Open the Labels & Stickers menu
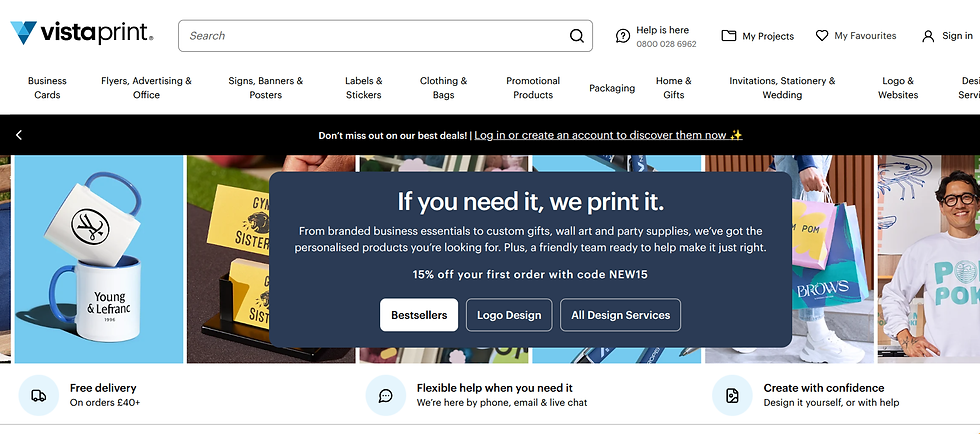This screenshot has height=434, width=980. (364, 88)
